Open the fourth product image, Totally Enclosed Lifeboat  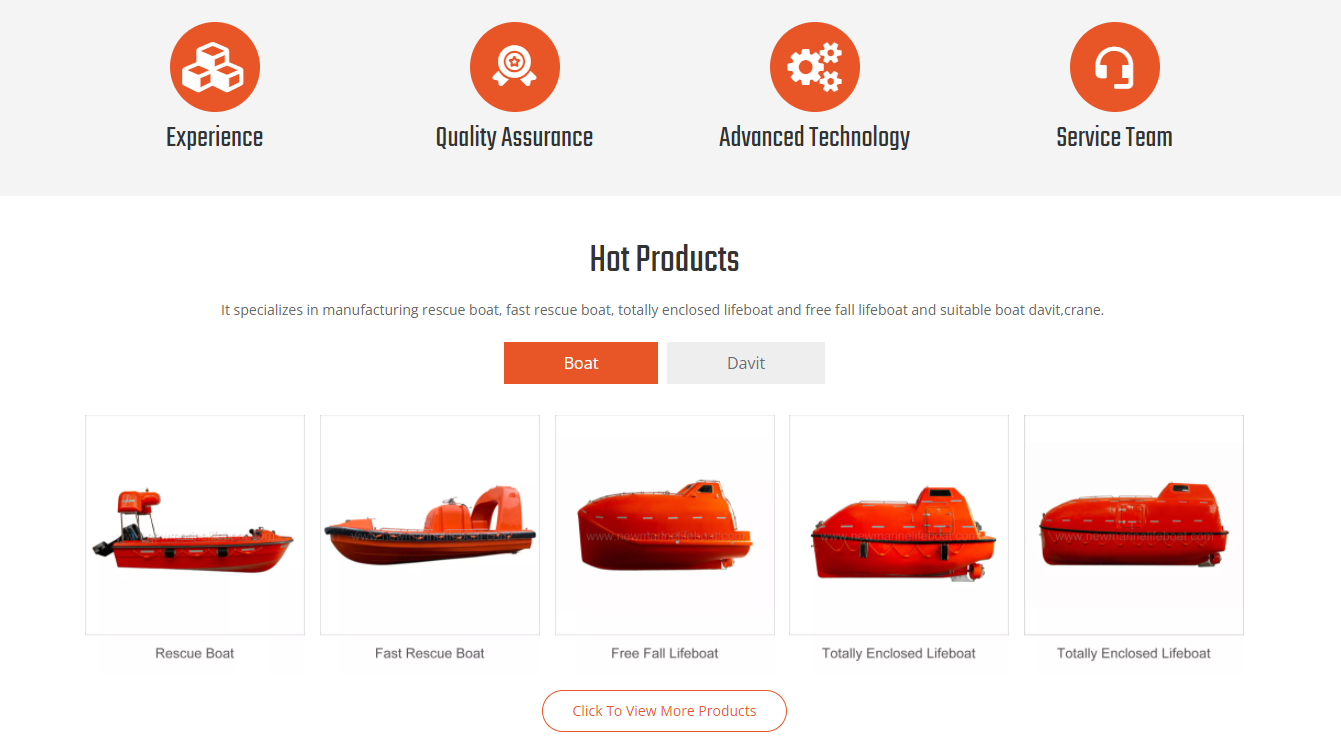coord(899,525)
